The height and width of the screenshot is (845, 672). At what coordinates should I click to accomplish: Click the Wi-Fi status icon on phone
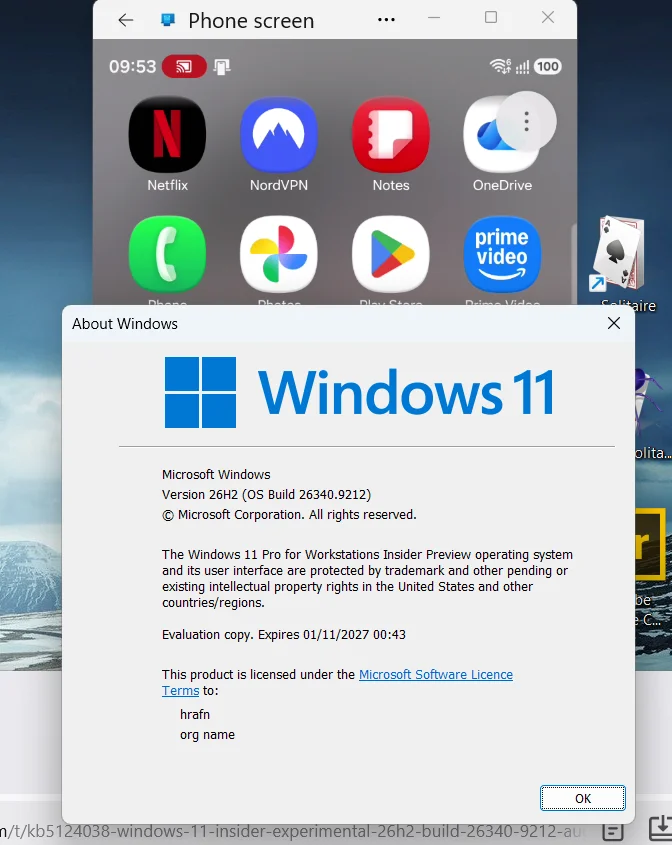click(x=500, y=66)
